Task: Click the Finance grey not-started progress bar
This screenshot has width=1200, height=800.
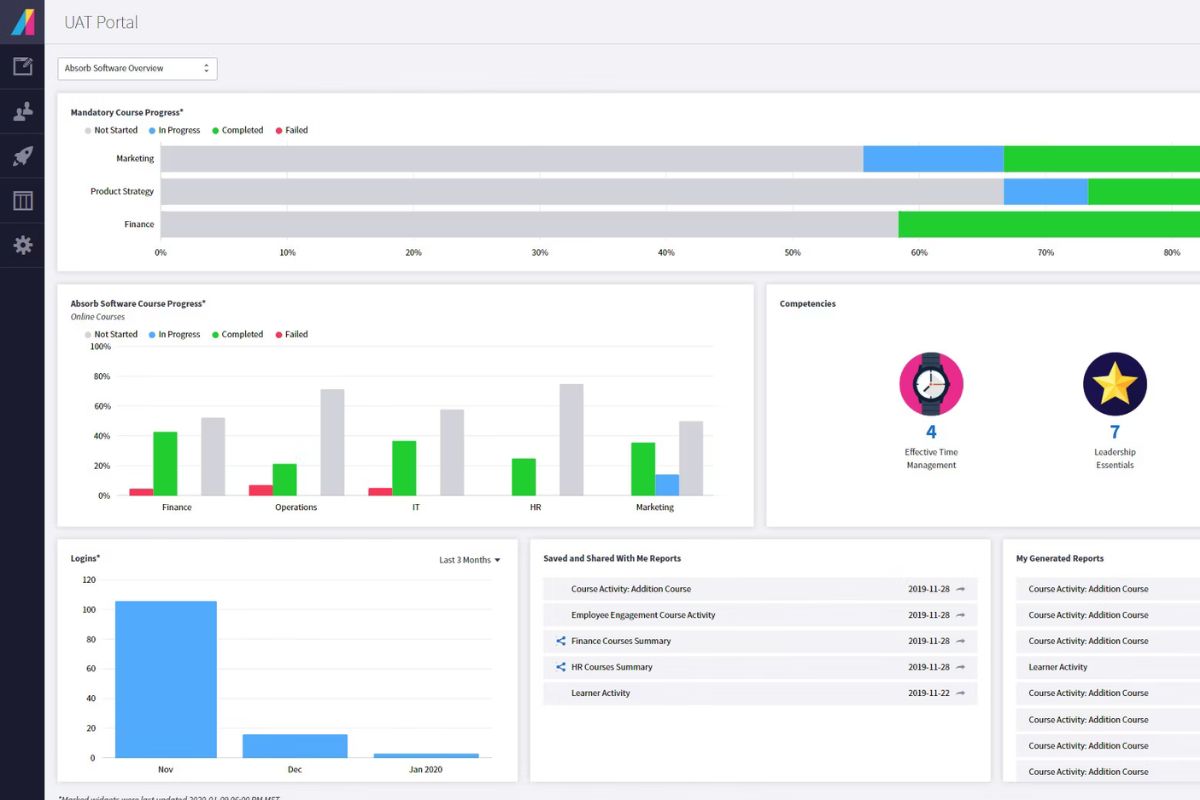Action: (529, 224)
